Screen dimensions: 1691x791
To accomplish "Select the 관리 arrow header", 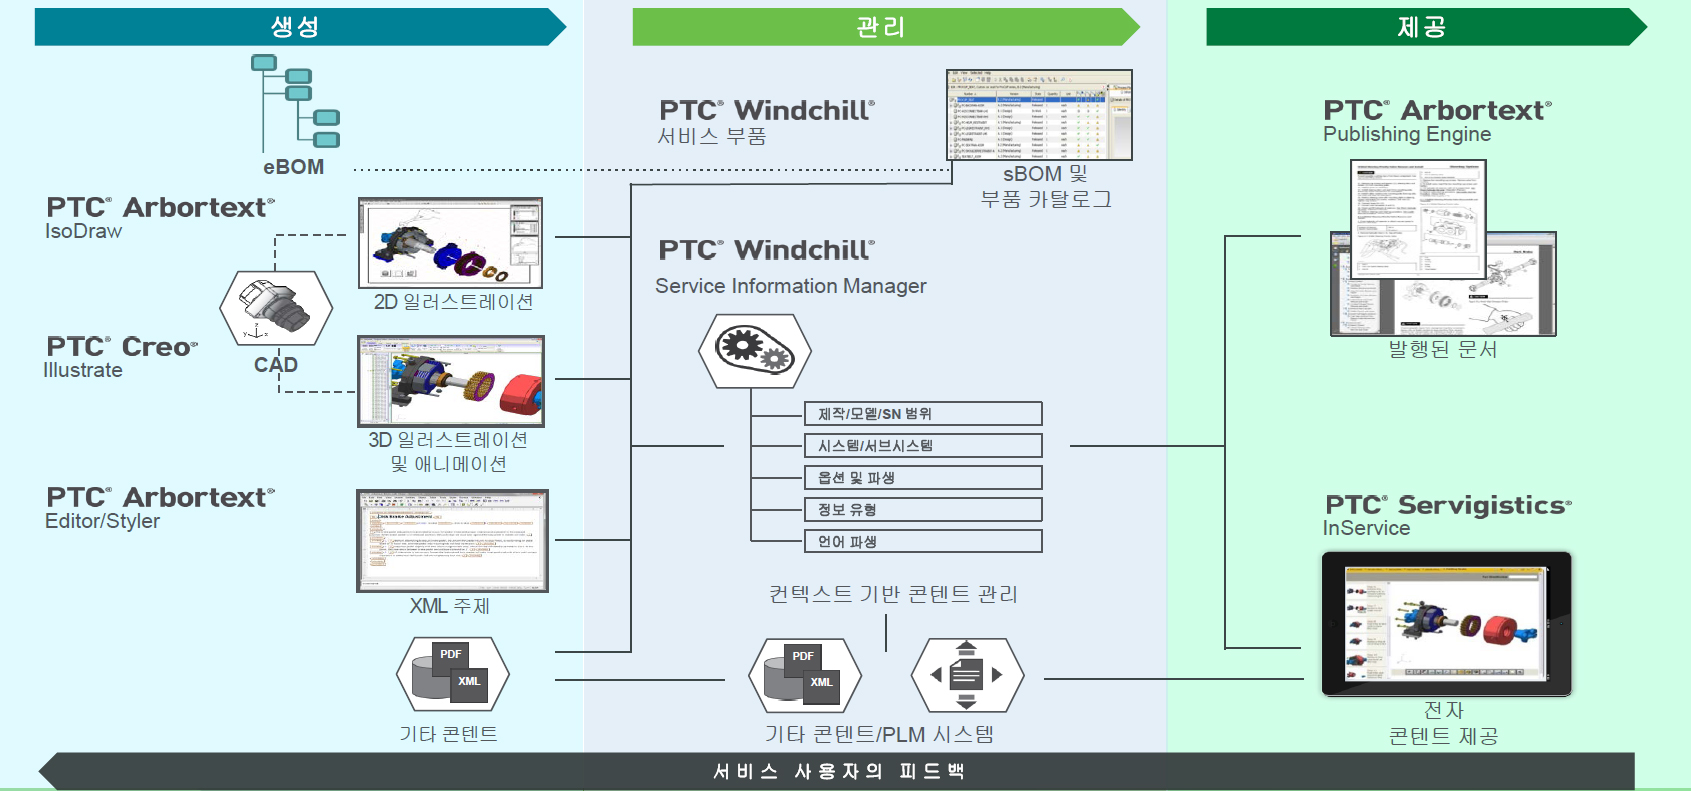I will pyautogui.click(x=882, y=27).
